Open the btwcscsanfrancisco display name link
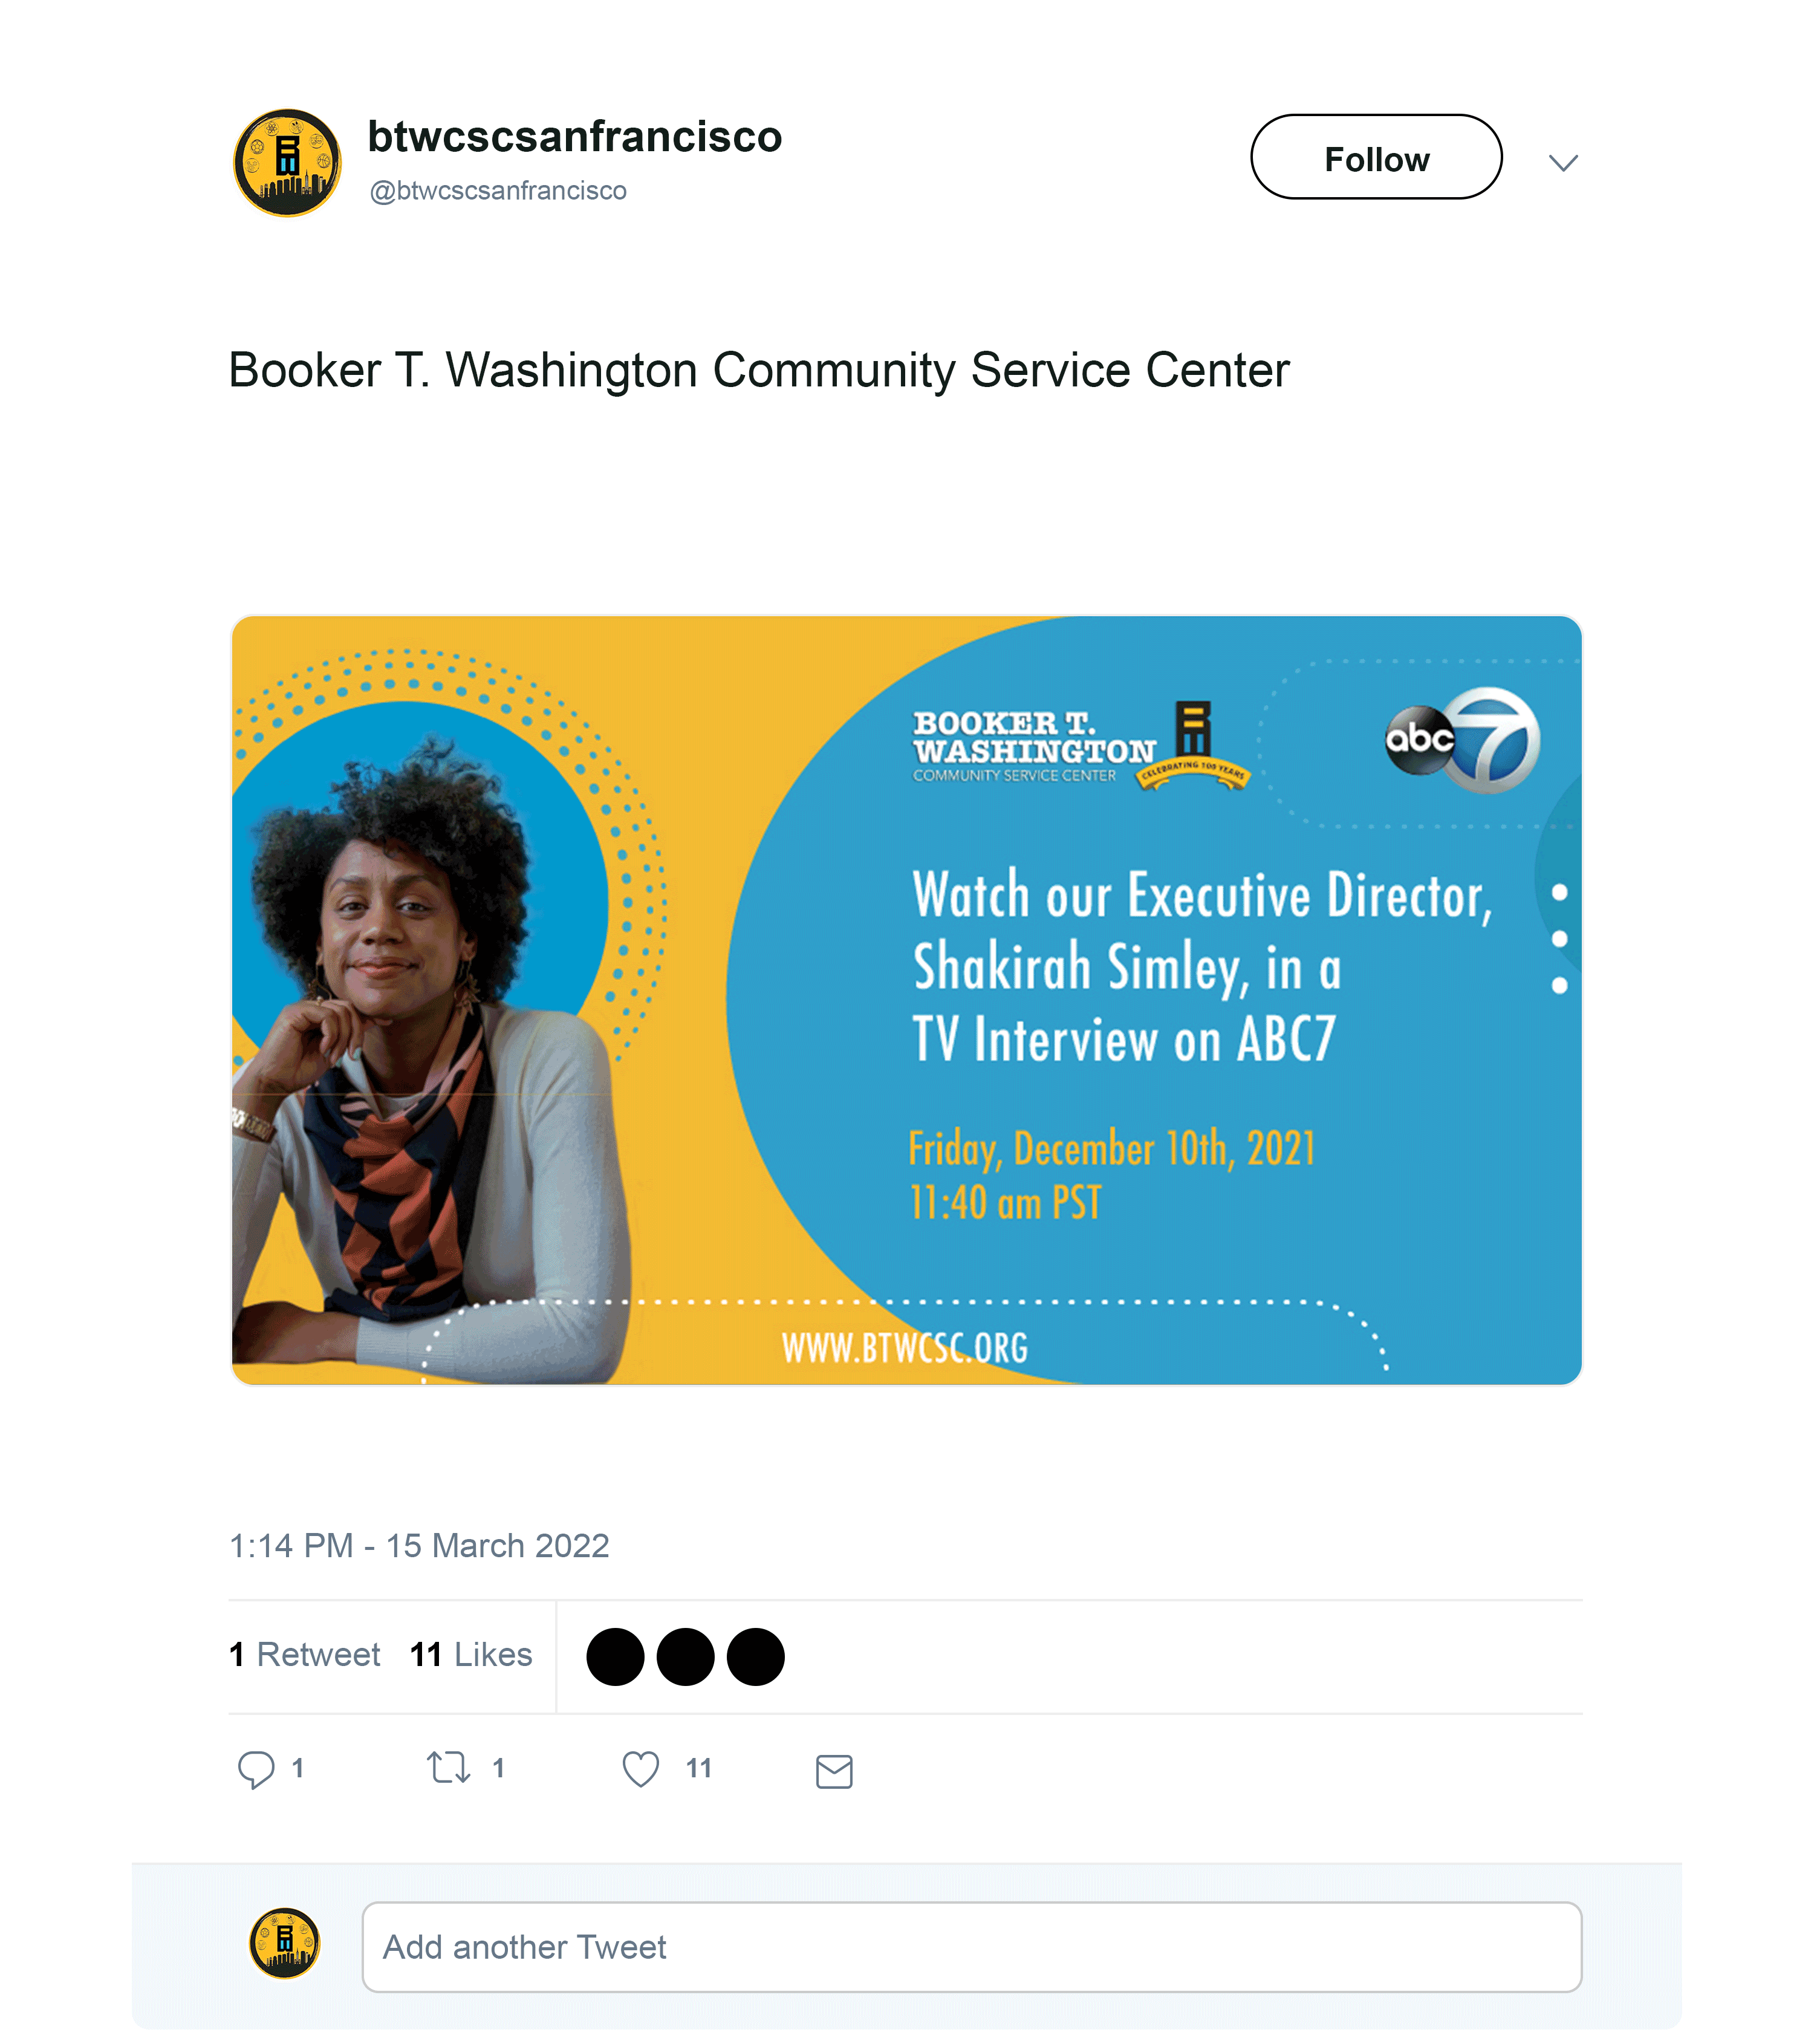The width and height of the screenshot is (1814, 2044). [575, 136]
